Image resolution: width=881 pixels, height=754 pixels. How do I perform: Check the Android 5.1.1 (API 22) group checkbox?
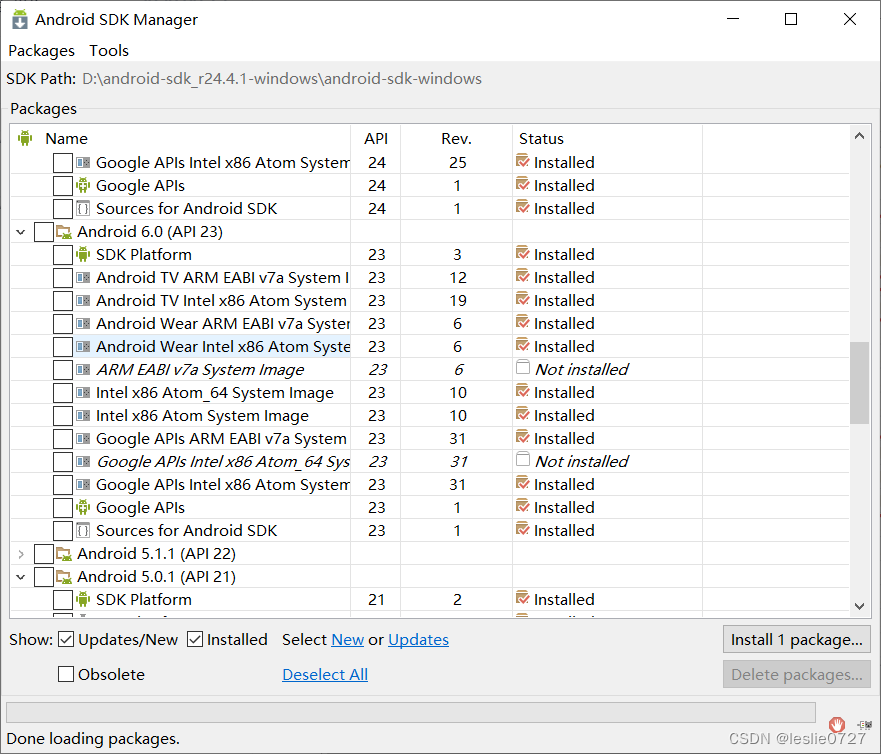click(44, 553)
